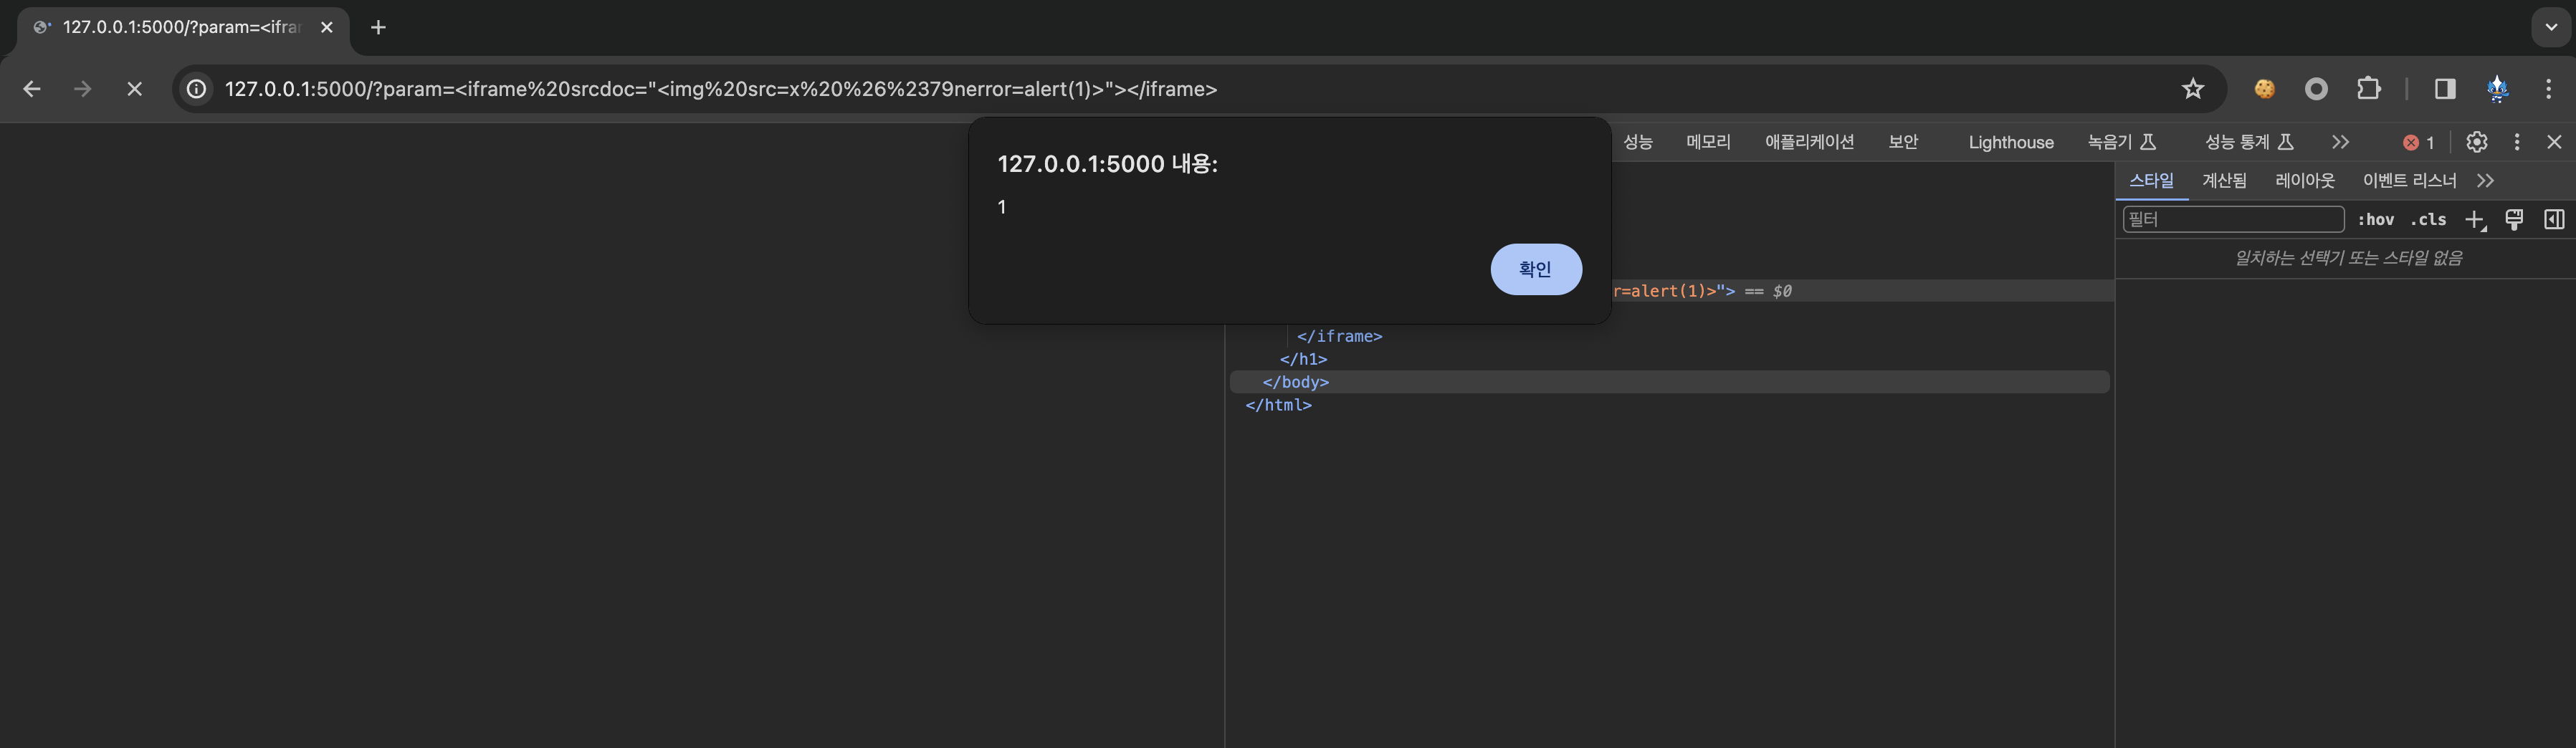The width and height of the screenshot is (2576, 748).
Task: Click the site information icon
Action: click(x=197, y=89)
